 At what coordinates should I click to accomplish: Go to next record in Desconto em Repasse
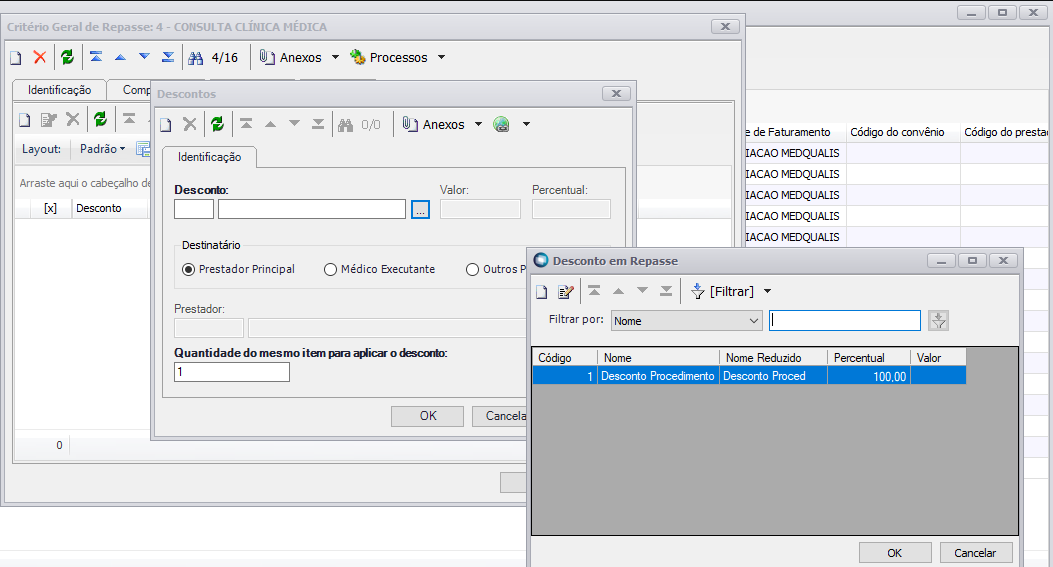point(643,291)
